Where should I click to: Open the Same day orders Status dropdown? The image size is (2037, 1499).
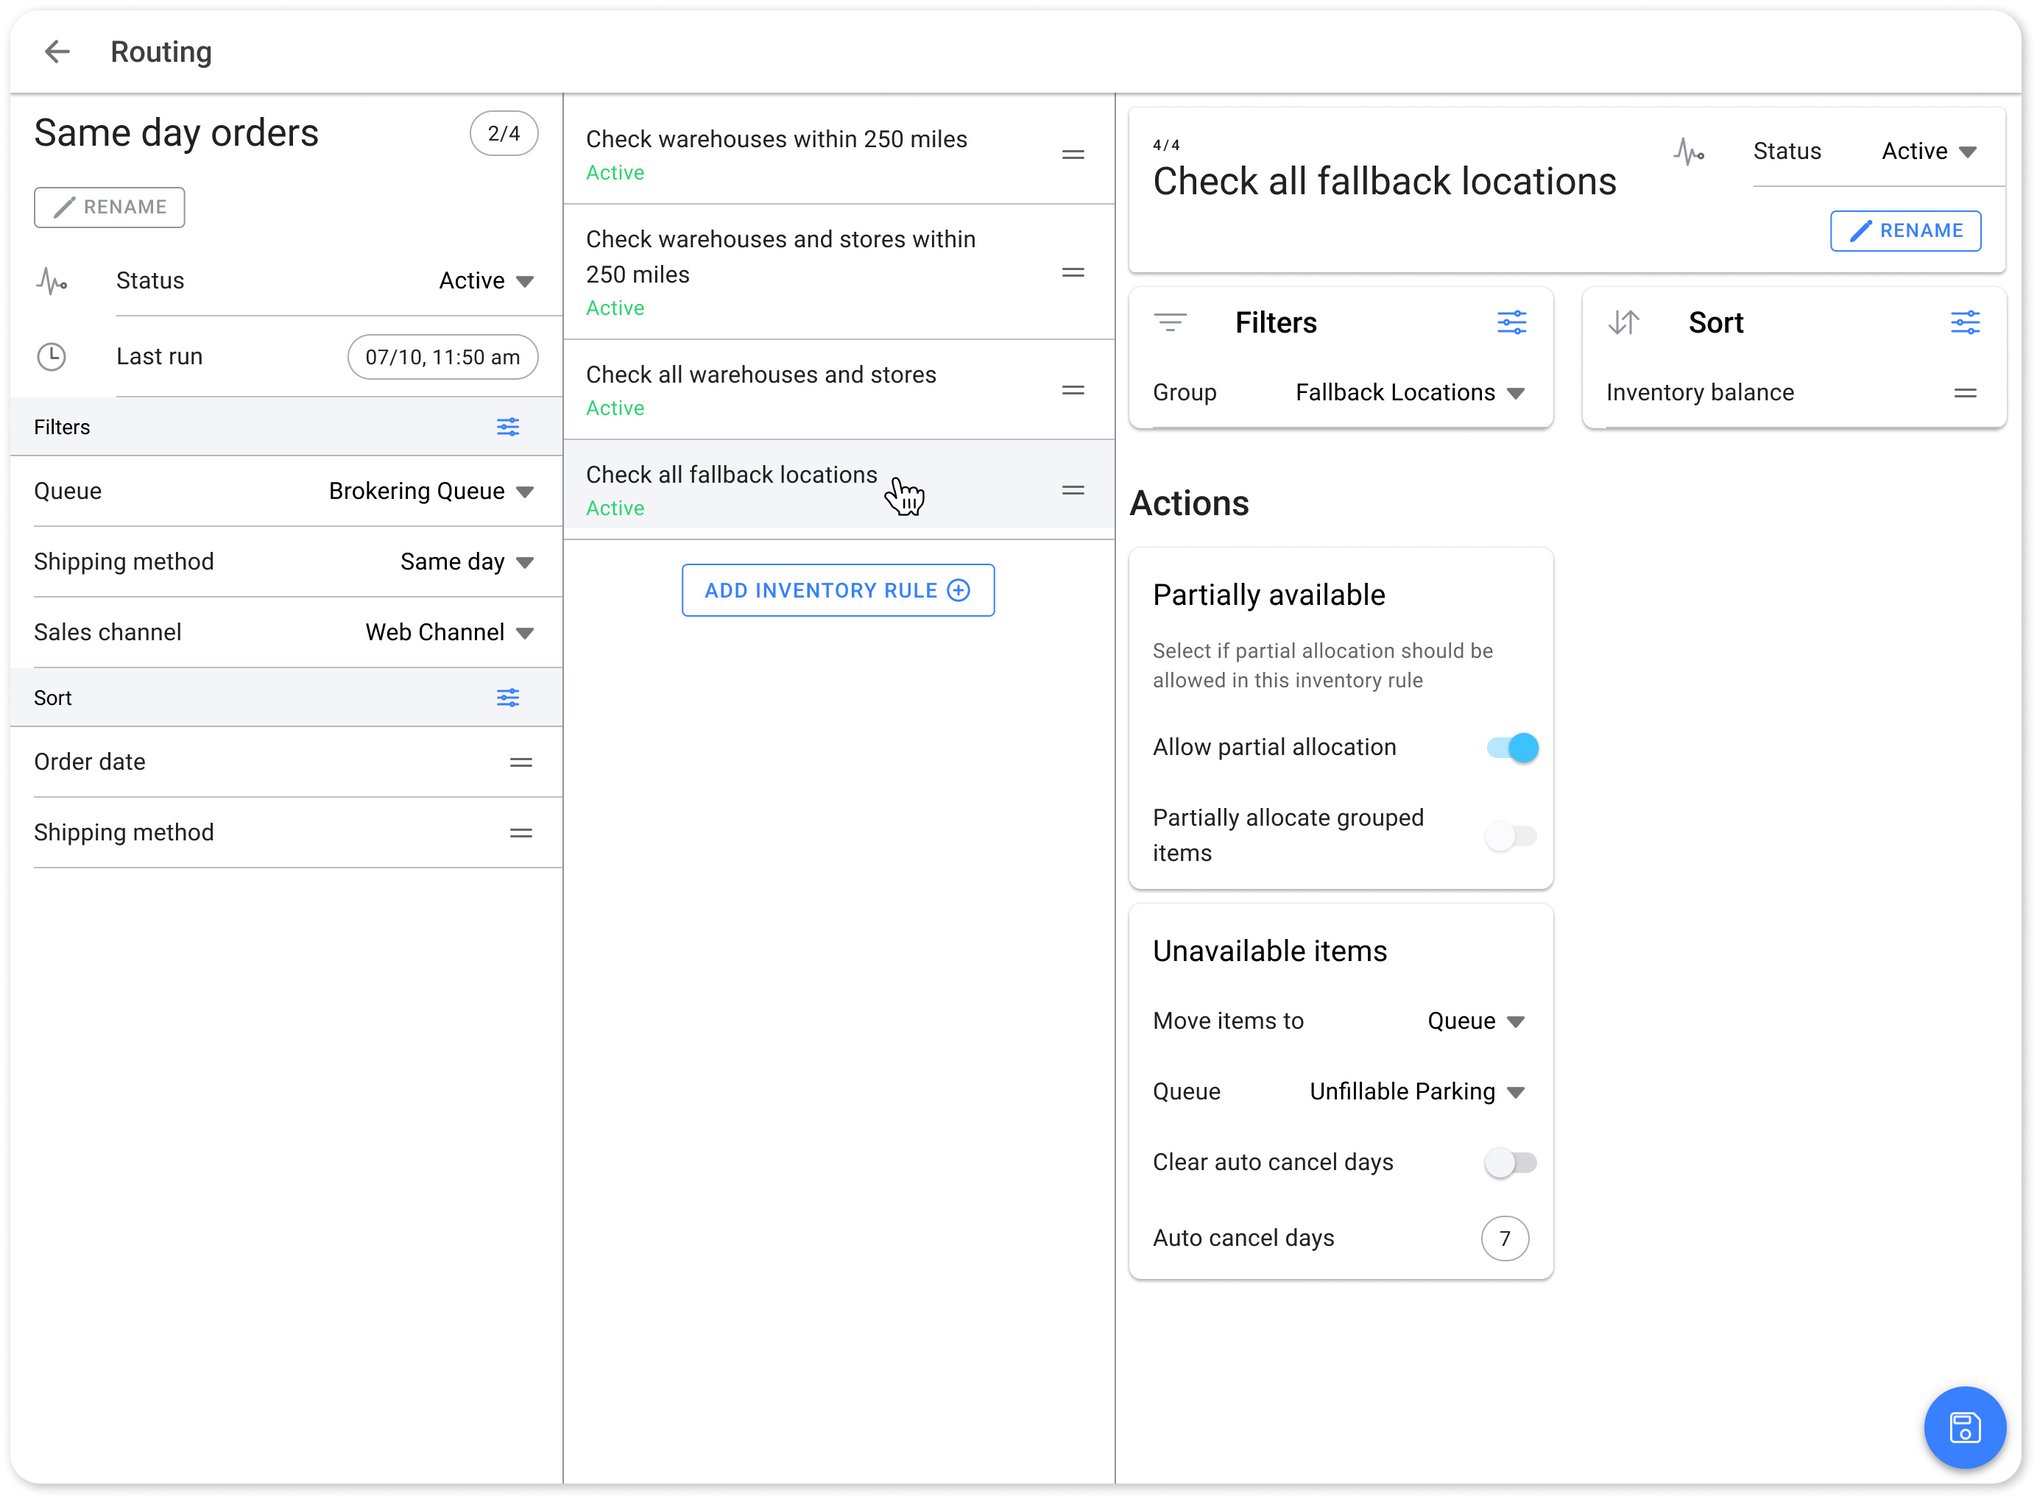tap(486, 281)
